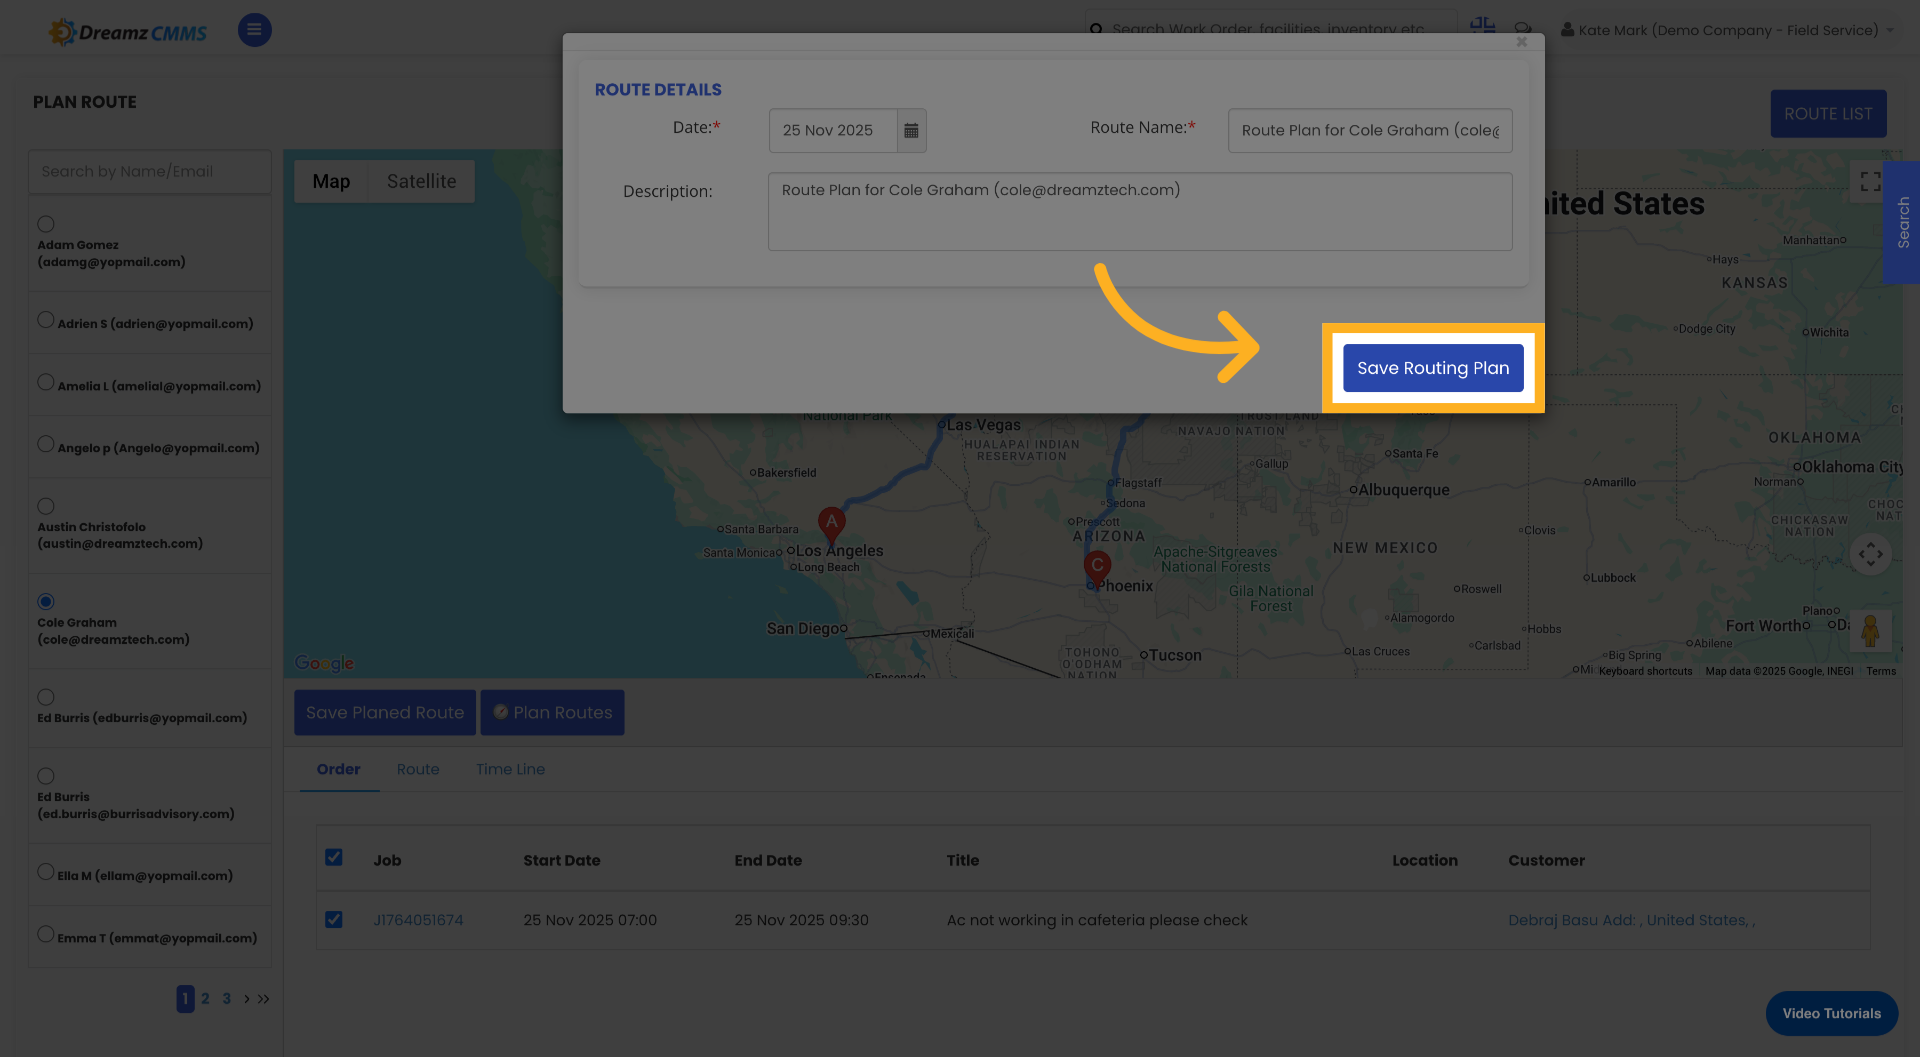Screen dimensions: 1920x1057
Task: Jump to last page with double chevron
Action: click(263, 998)
